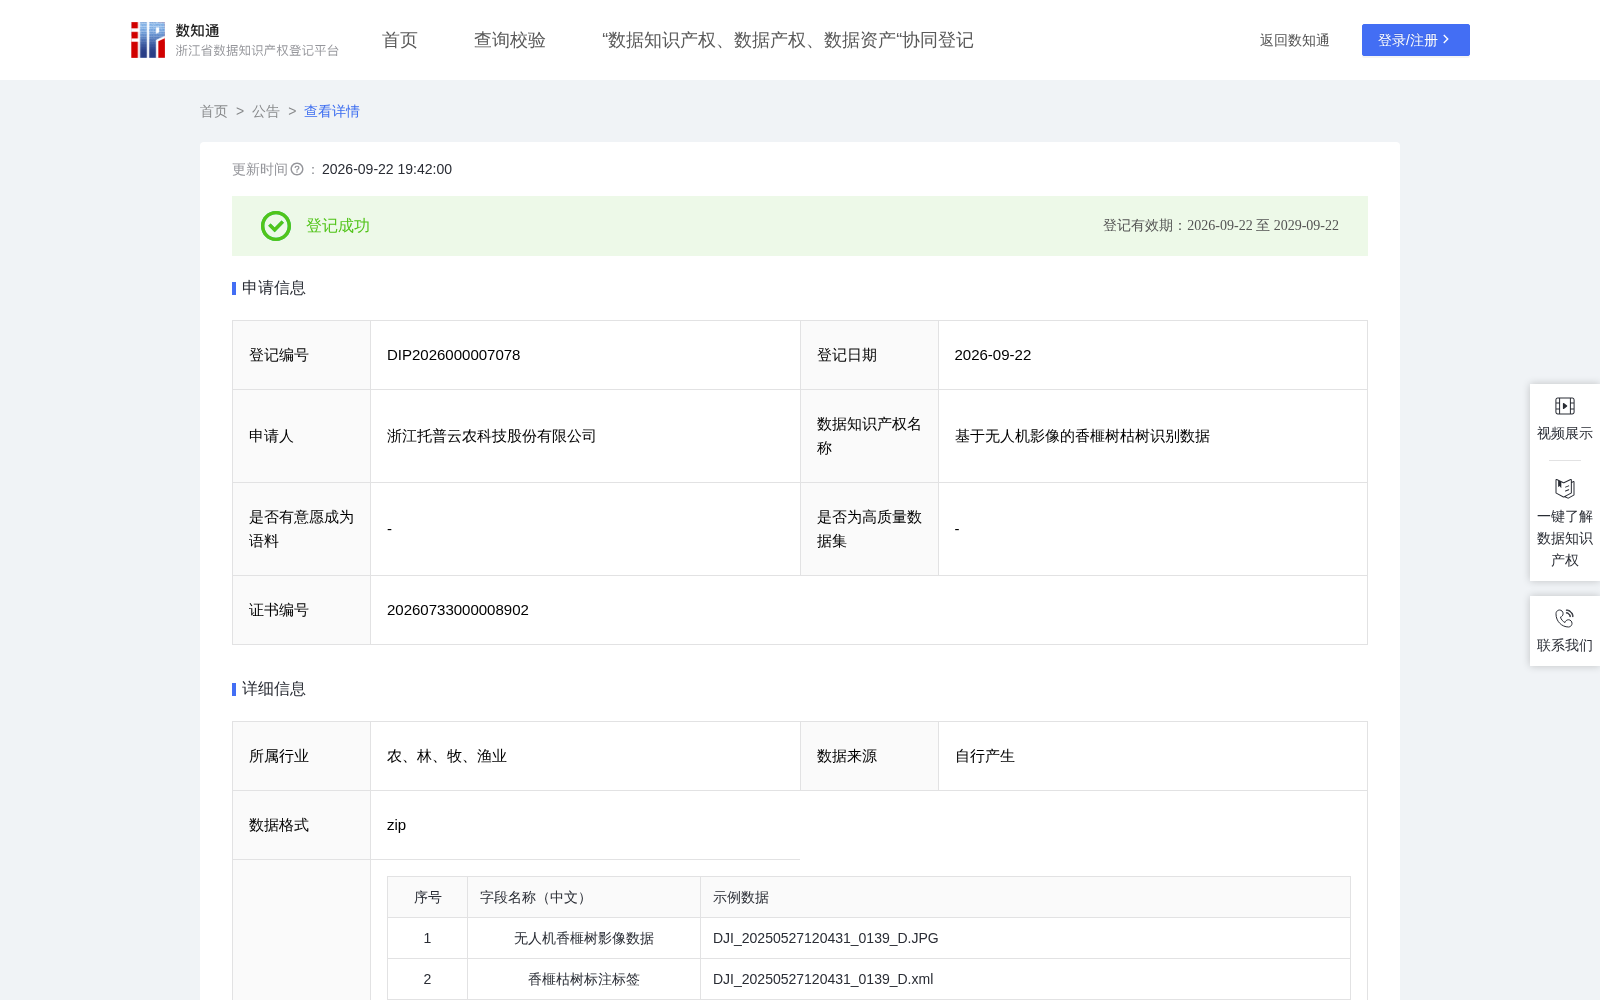Viewport: 1600px width, 1000px height.
Task: Click the 返回数知通 link
Action: [x=1295, y=40]
